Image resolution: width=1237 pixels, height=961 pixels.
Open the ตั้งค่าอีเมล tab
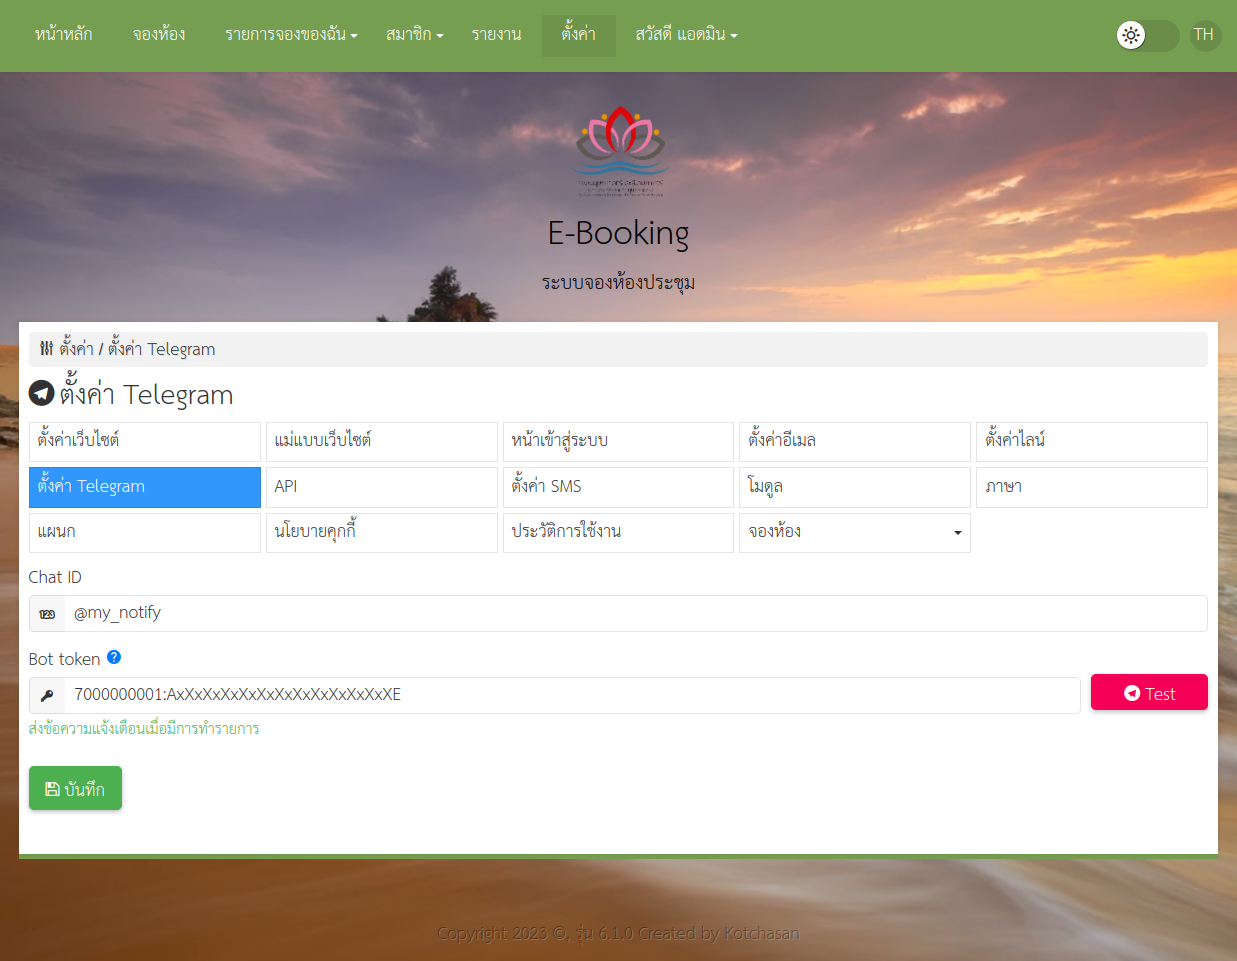(855, 441)
